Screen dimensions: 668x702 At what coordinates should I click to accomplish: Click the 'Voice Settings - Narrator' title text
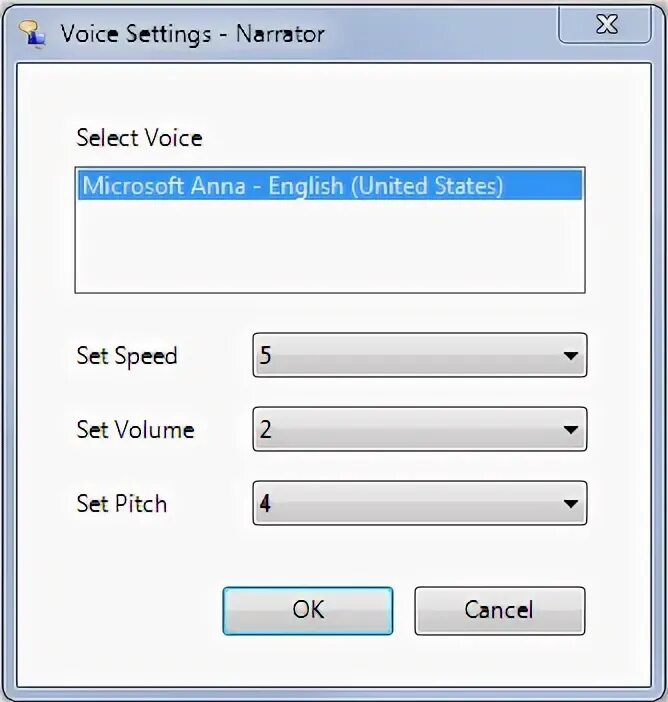pos(193,34)
